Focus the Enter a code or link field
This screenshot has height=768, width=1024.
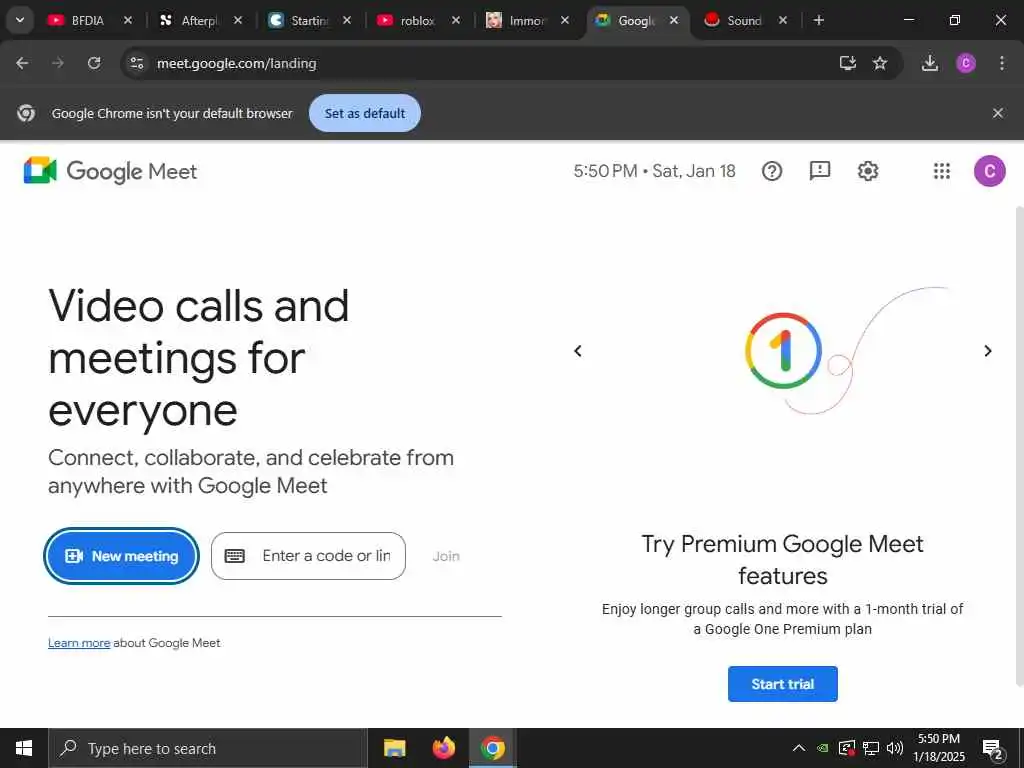click(x=308, y=556)
